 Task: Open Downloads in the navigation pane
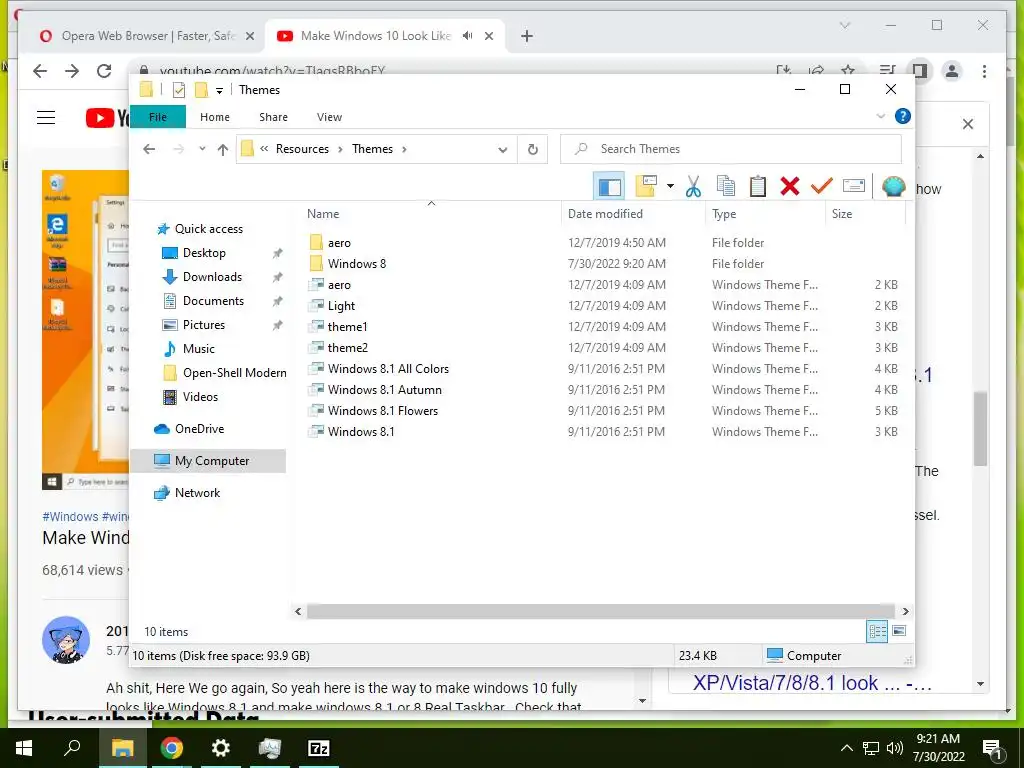[212, 277]
